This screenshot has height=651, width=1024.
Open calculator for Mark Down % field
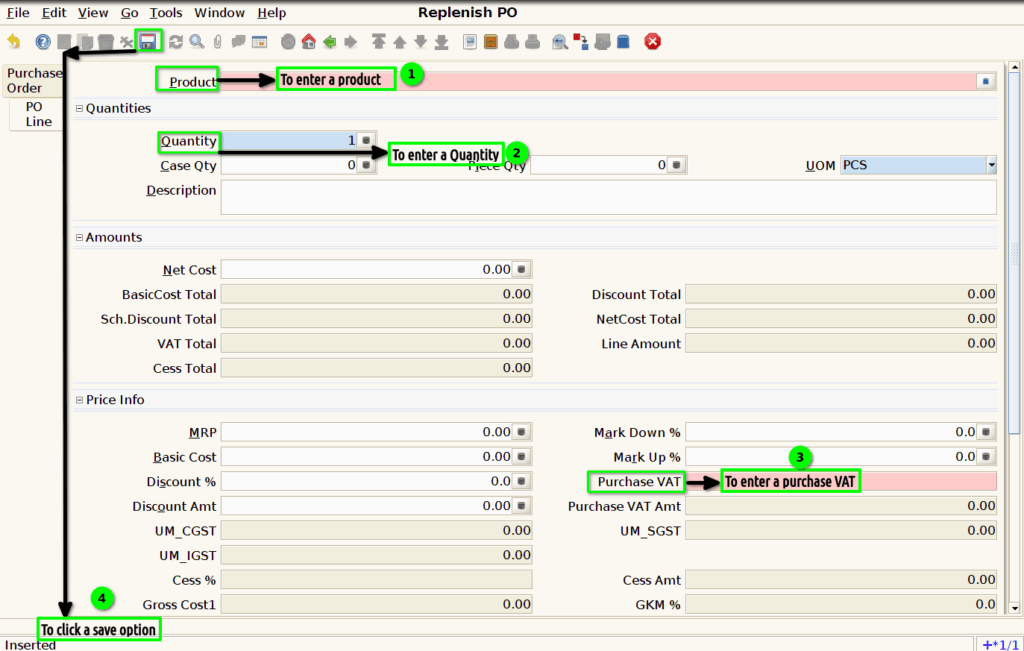click(986, 432)
